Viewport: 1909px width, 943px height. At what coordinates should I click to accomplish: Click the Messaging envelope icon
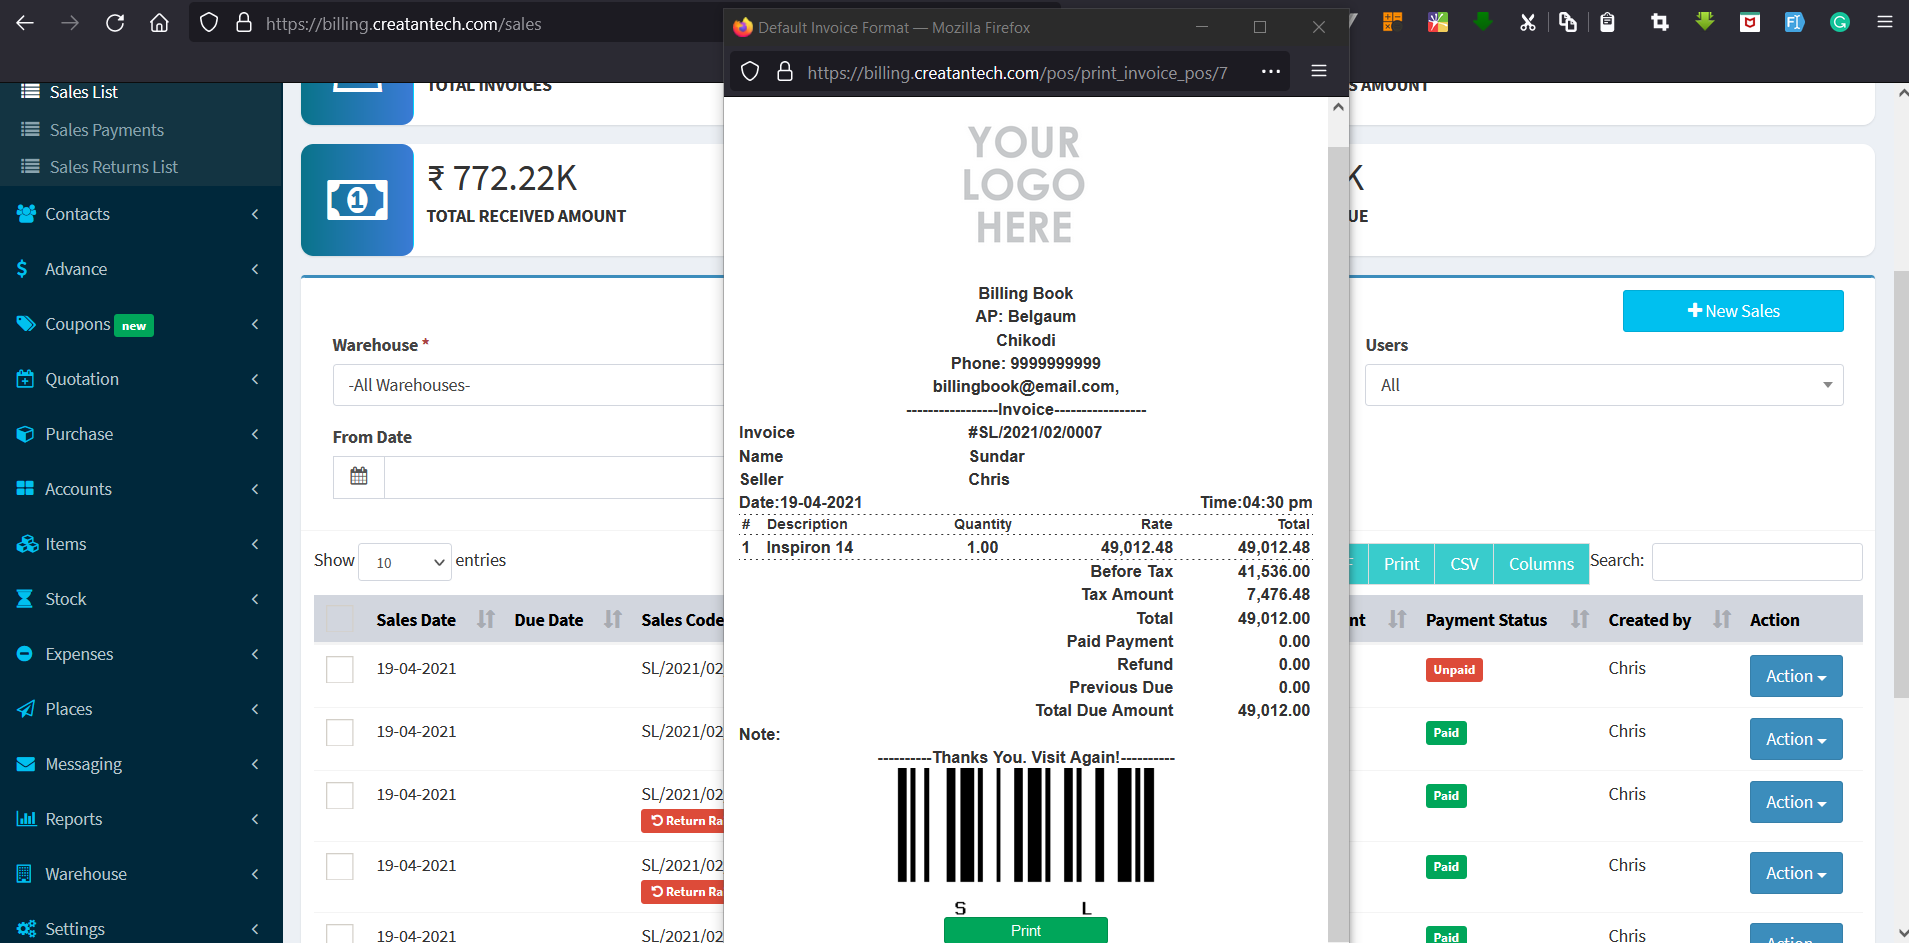pos(26,764)
